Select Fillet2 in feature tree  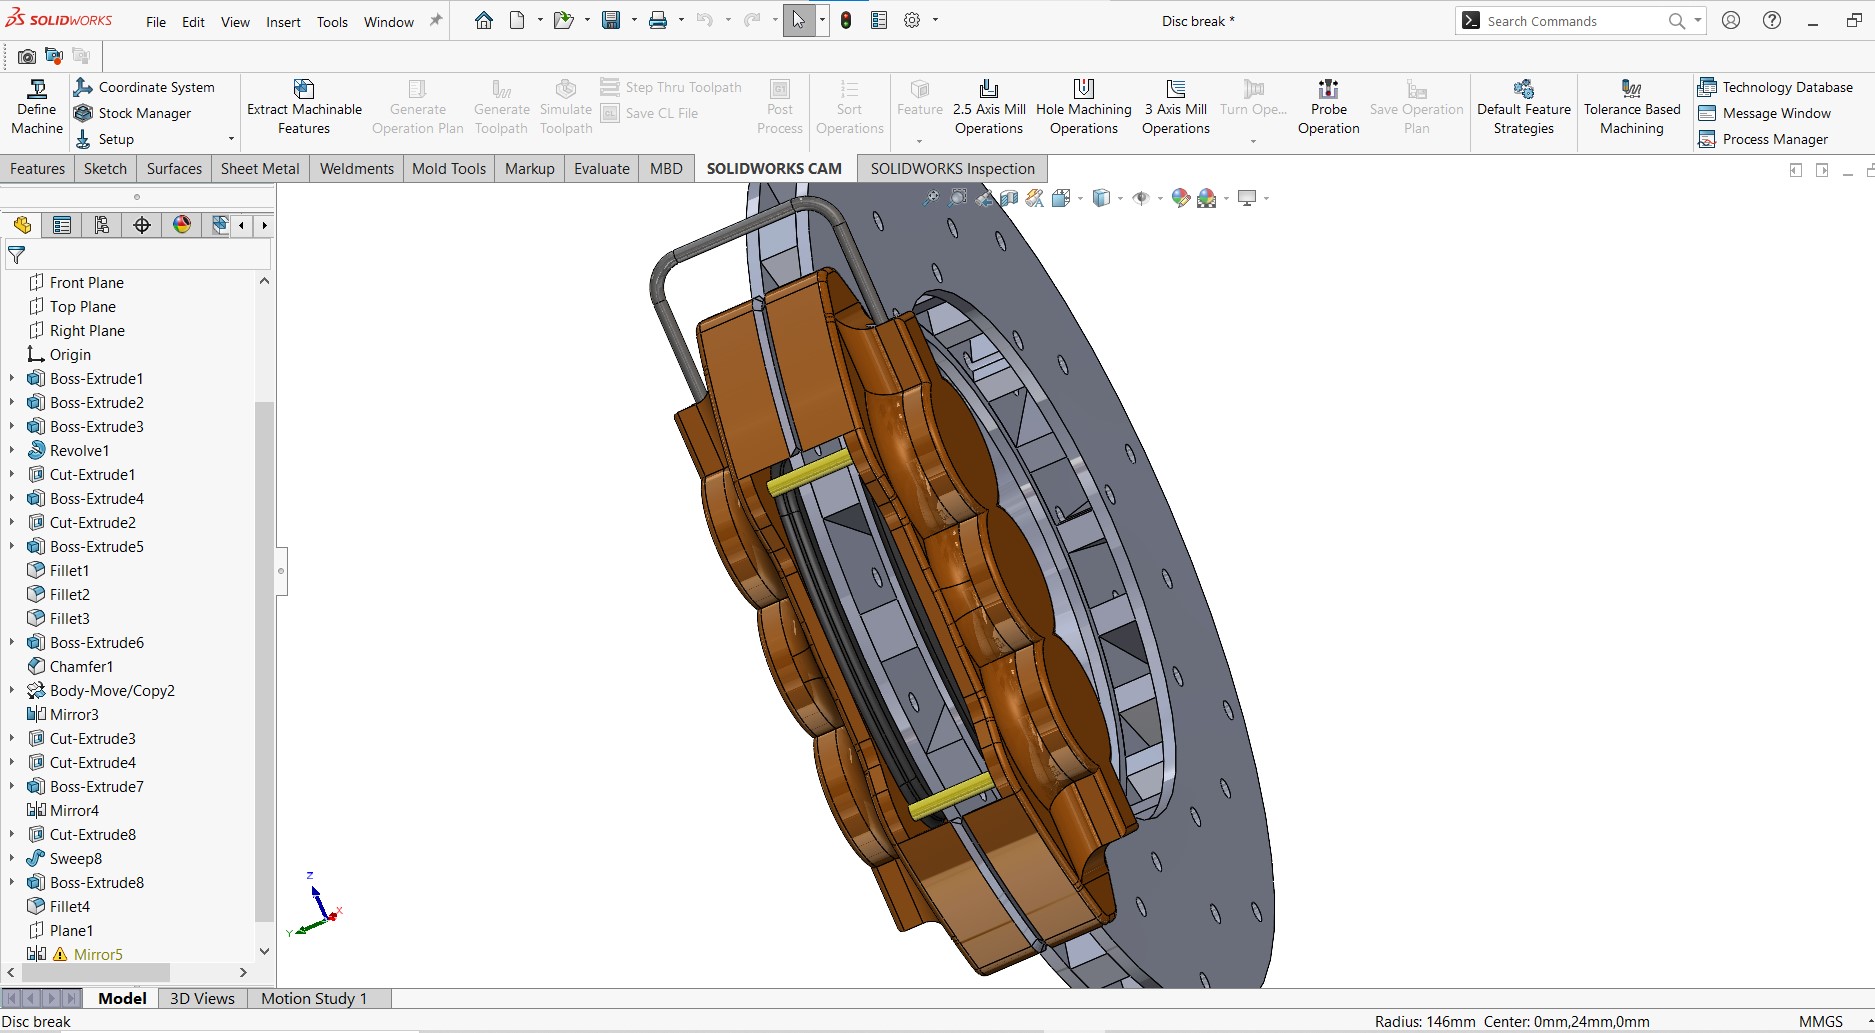[x=70, y=594]
